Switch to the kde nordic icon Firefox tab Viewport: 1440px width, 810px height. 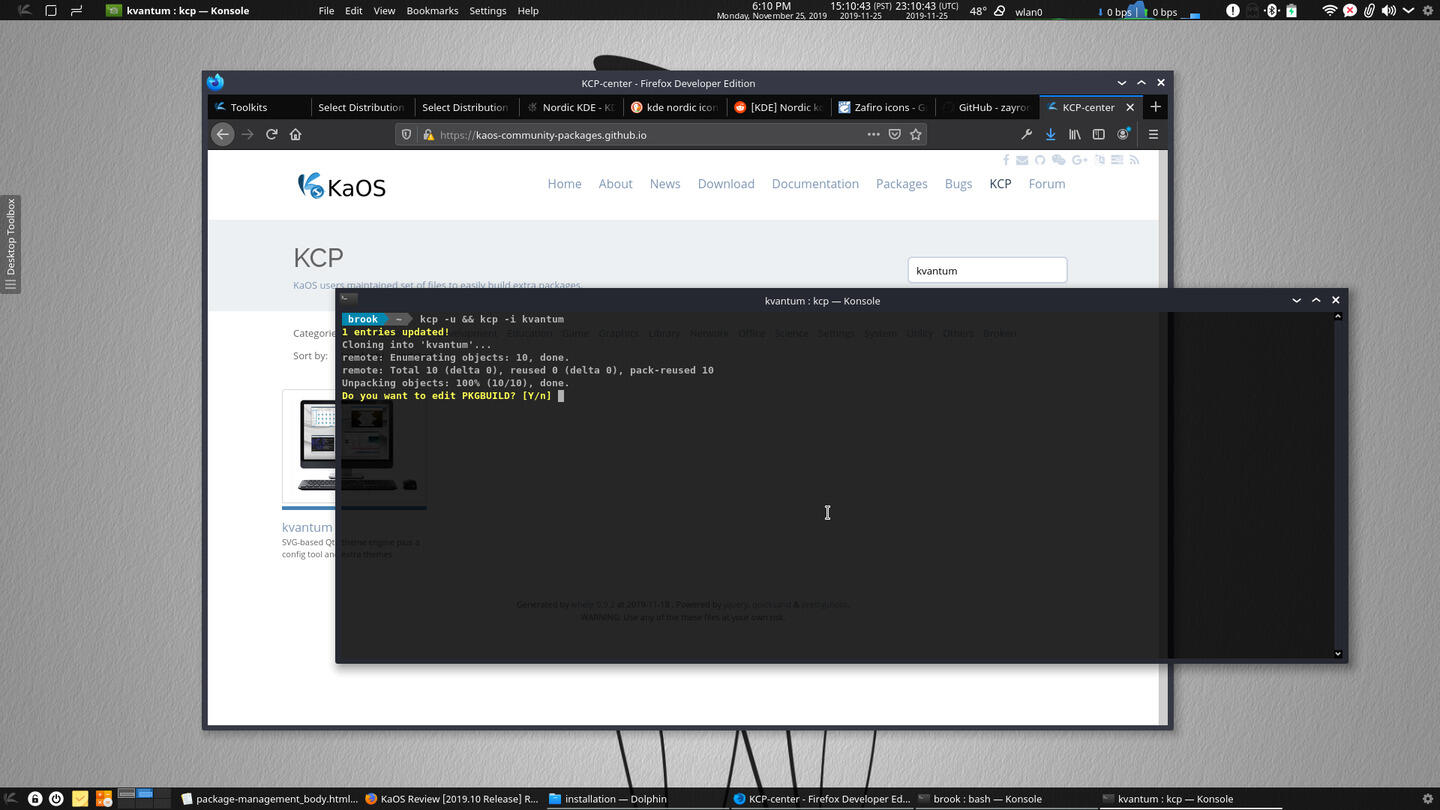[674, 107]
